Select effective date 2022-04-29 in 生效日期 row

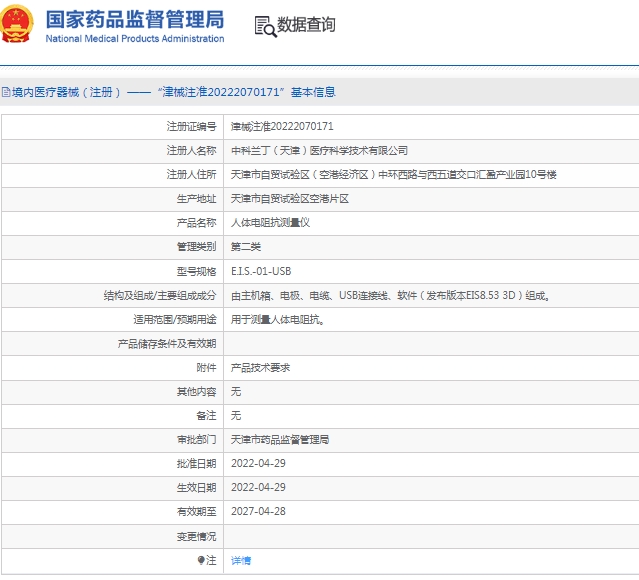pyautogui.click(x=258, y=487)
